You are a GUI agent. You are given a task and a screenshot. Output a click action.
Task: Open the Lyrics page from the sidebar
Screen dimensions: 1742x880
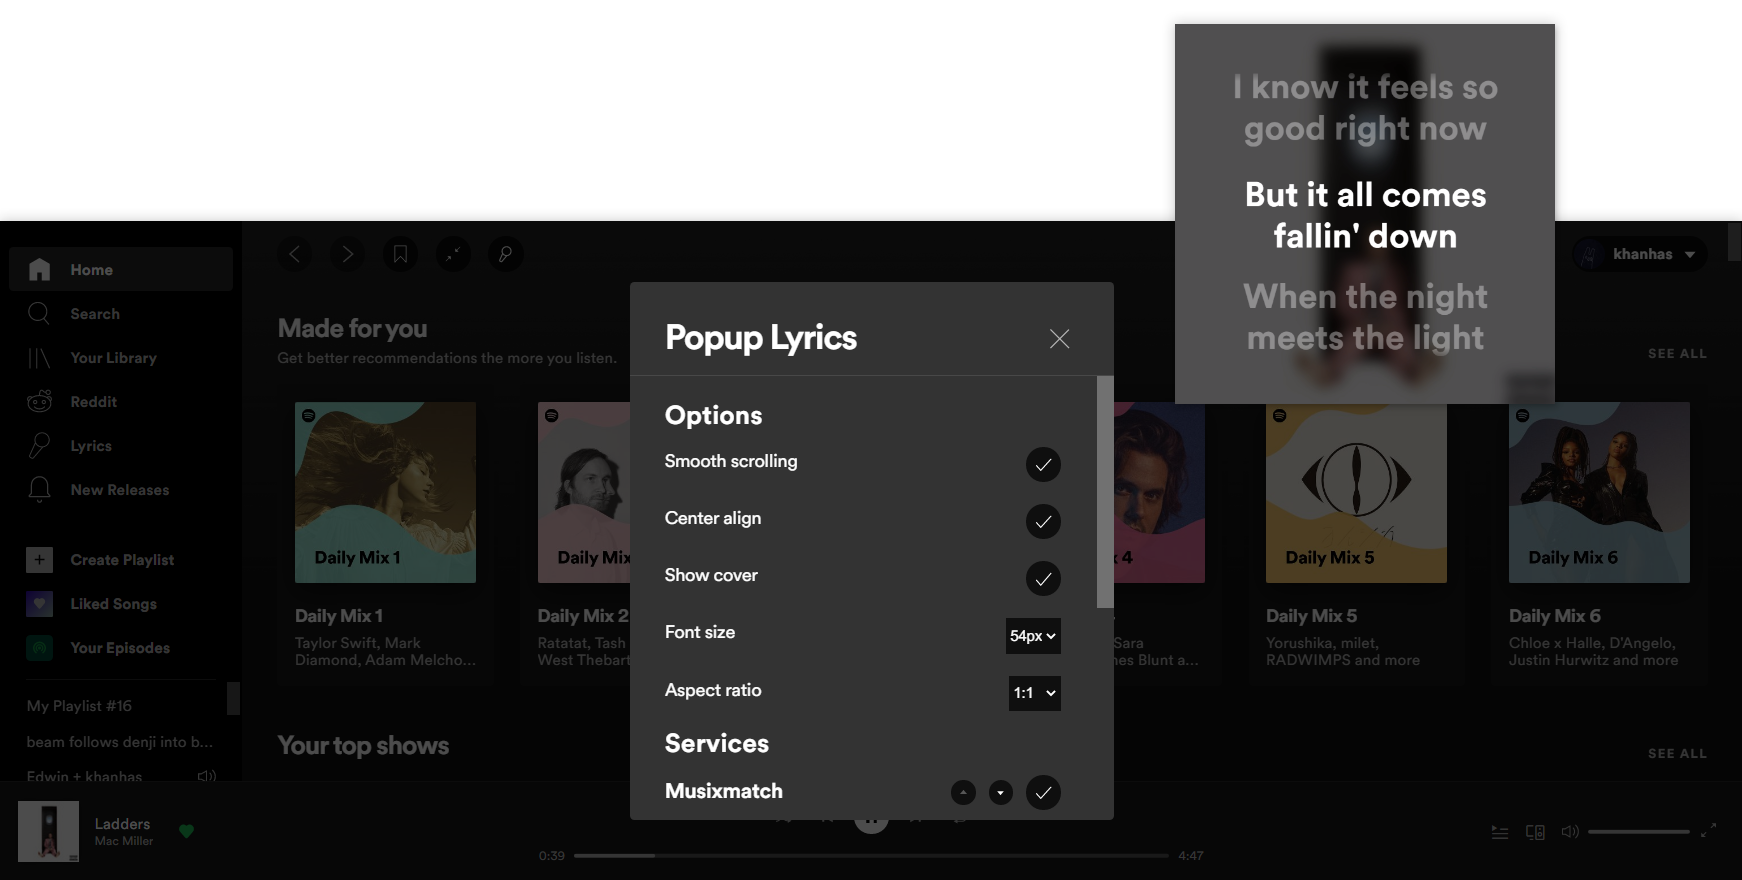[x=91, y=445]
